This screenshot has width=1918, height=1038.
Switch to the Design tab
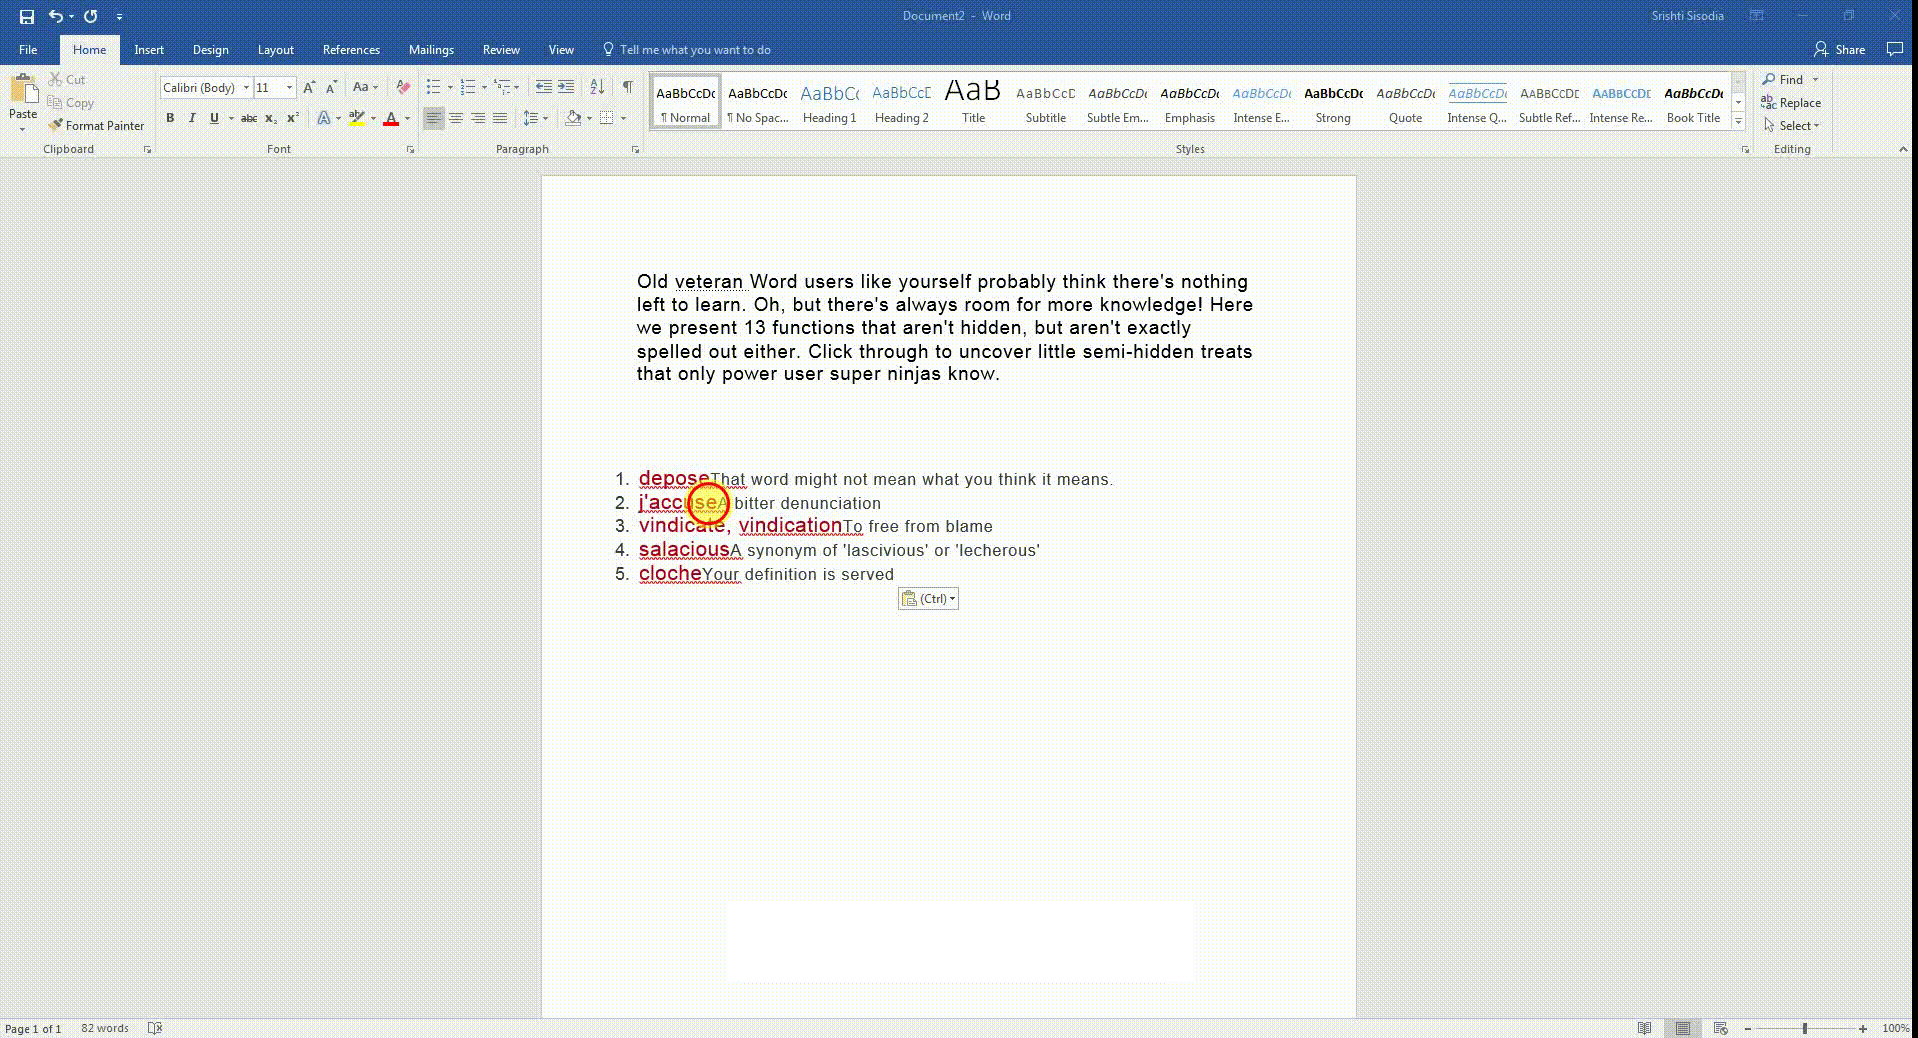click(210, 49)
